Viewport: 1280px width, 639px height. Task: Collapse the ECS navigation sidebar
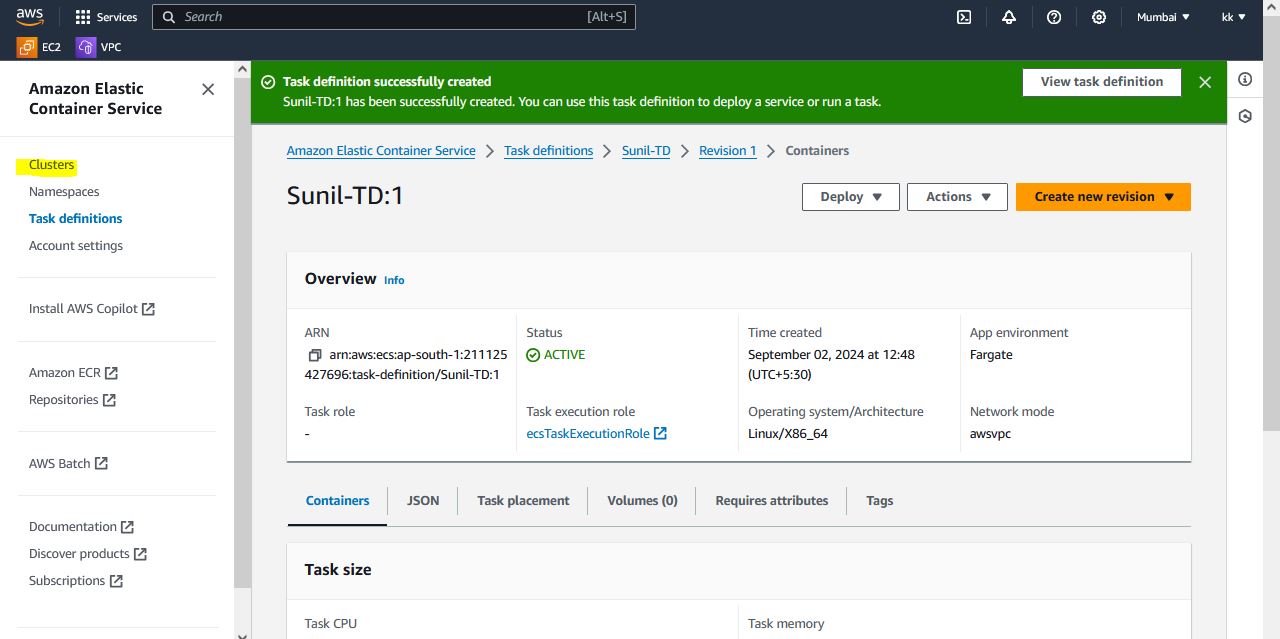(208, 89)
